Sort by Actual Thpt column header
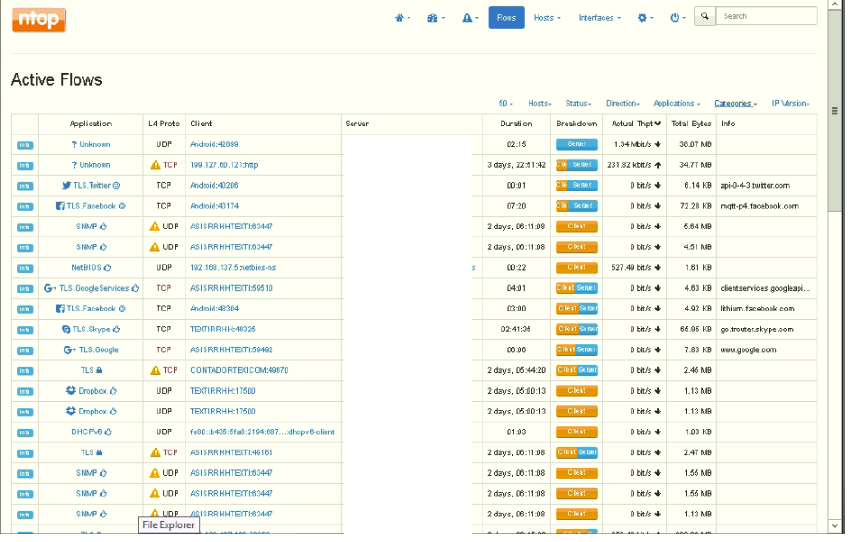This screenshot has height=542, width=849. [x=636, y=124]
